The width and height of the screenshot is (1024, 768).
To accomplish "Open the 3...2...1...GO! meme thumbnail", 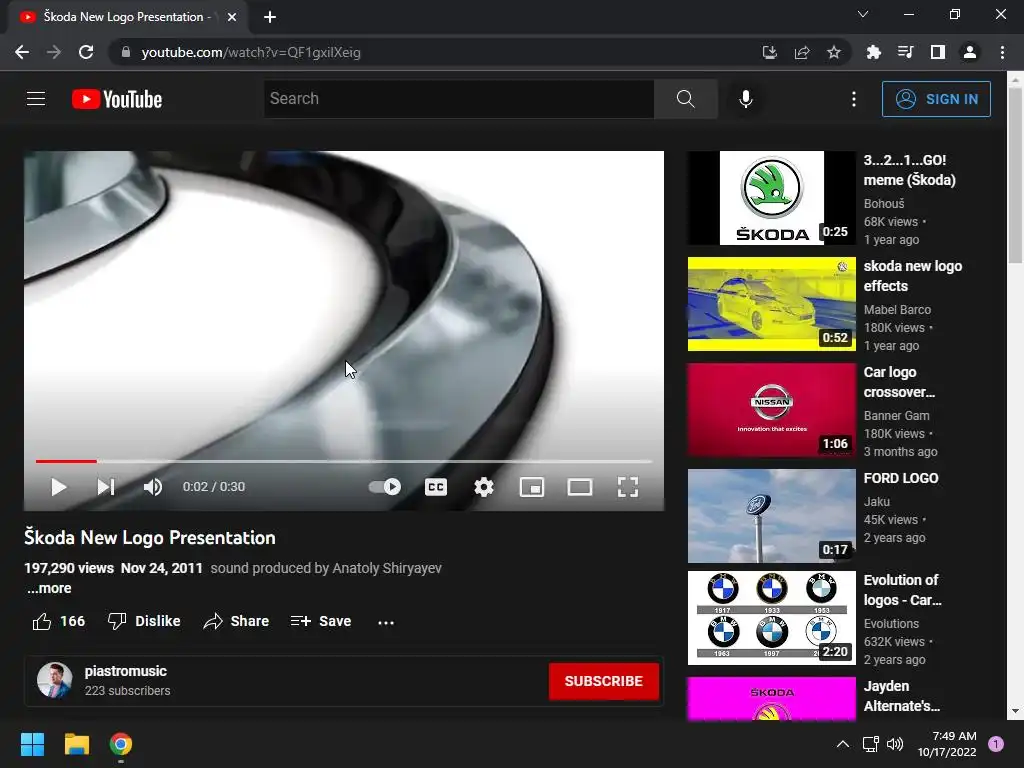I will click(x=771, y=198).
